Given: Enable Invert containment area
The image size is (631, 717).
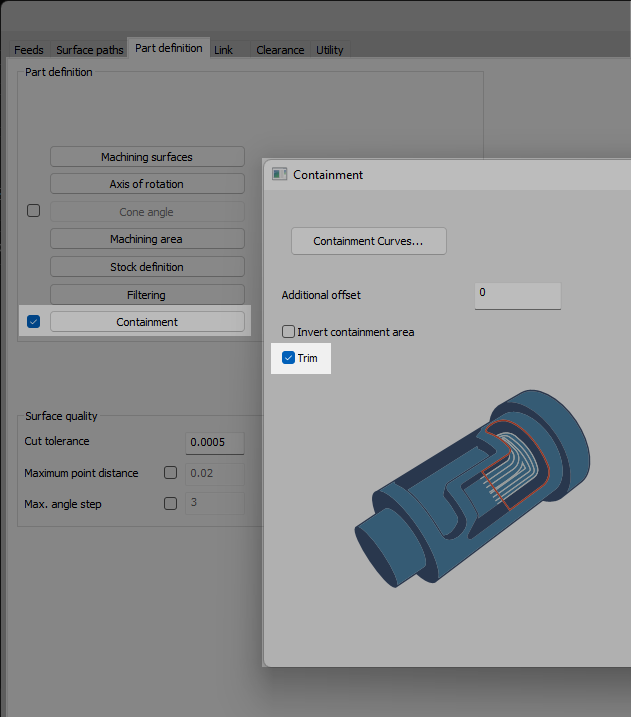Looking at the screenshot, I should [289, 332].
